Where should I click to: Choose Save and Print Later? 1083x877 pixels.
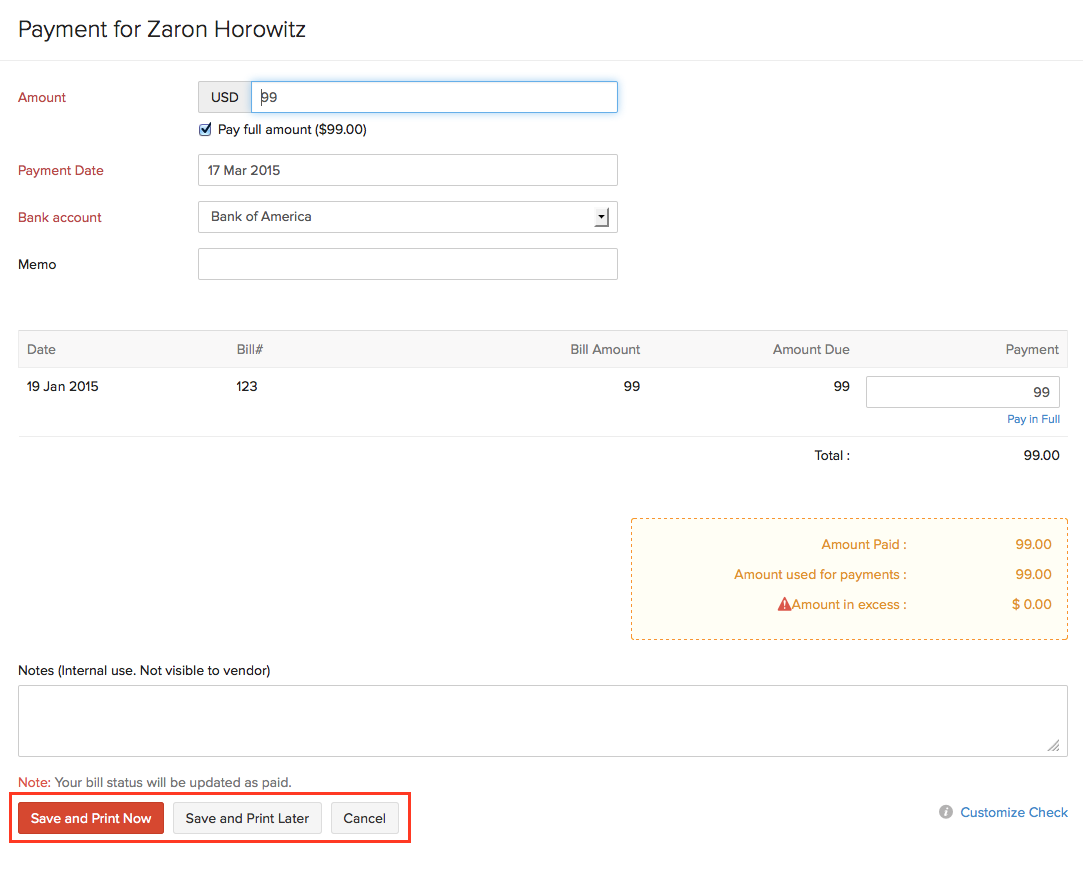coord(247,818)
